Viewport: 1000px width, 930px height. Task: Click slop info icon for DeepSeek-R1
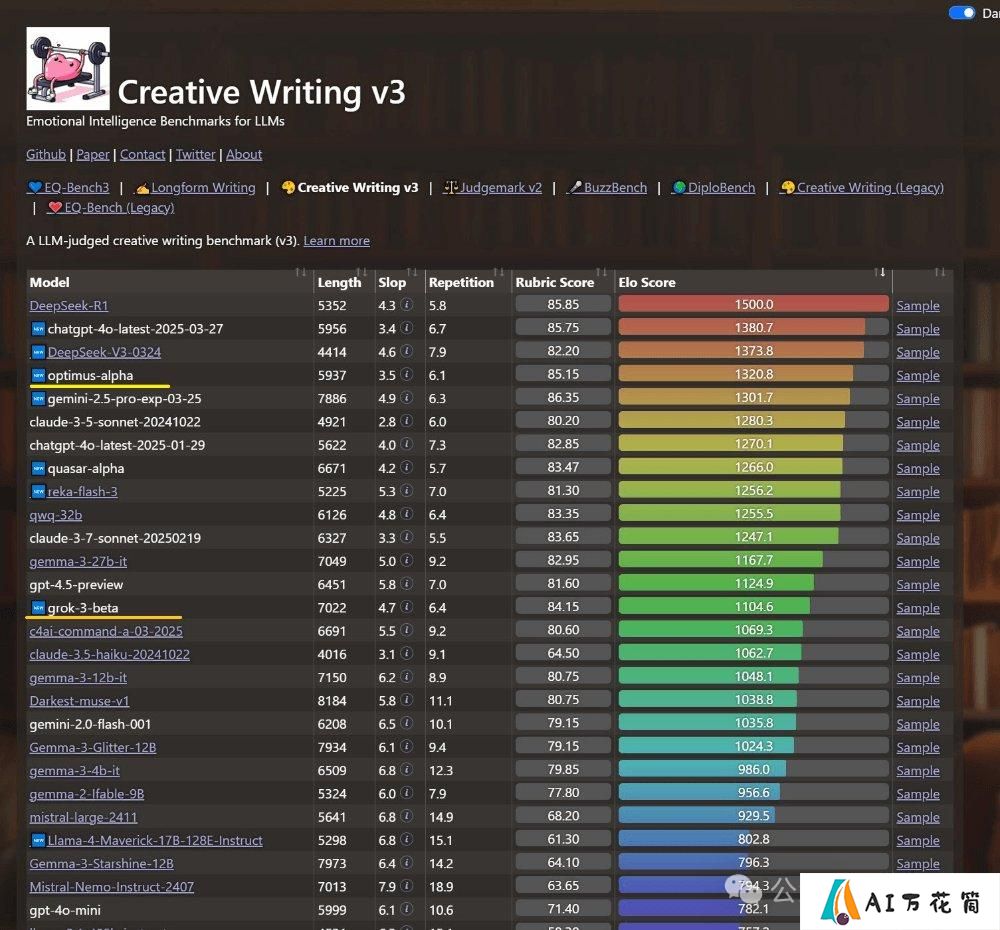pyautogui.click(x=407, y=305)
